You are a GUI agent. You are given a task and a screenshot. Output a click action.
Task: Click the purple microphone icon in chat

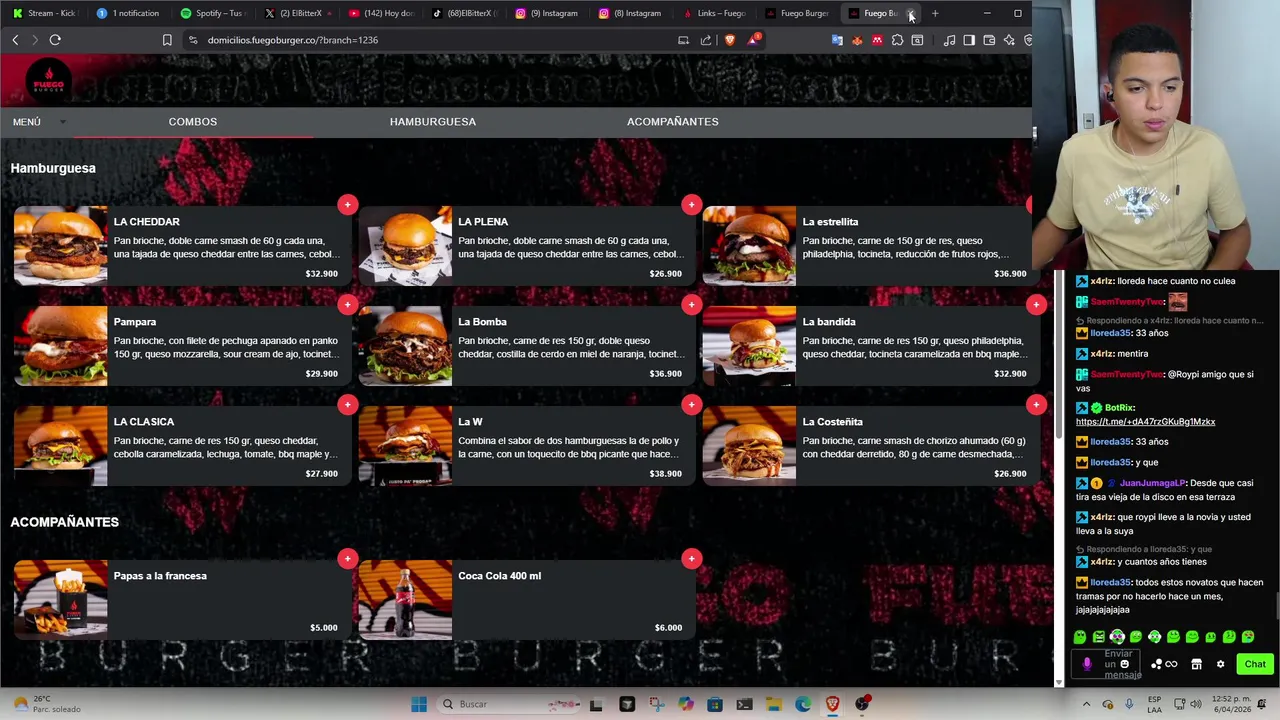point(1087,664)
